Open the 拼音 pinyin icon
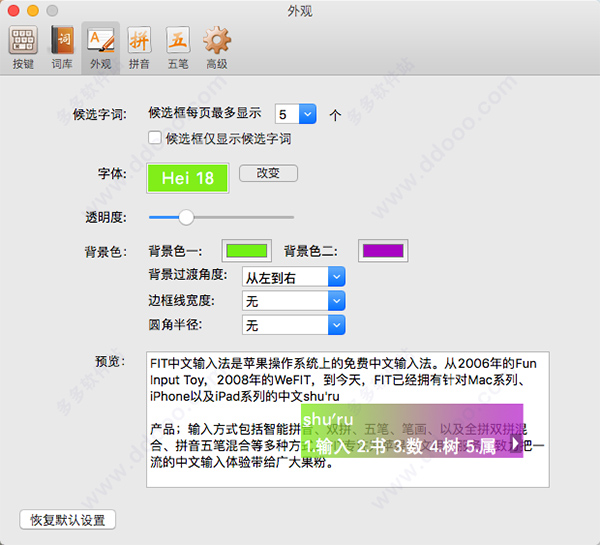The height and width of the screenshot is (545, 600). click(139, 47)
